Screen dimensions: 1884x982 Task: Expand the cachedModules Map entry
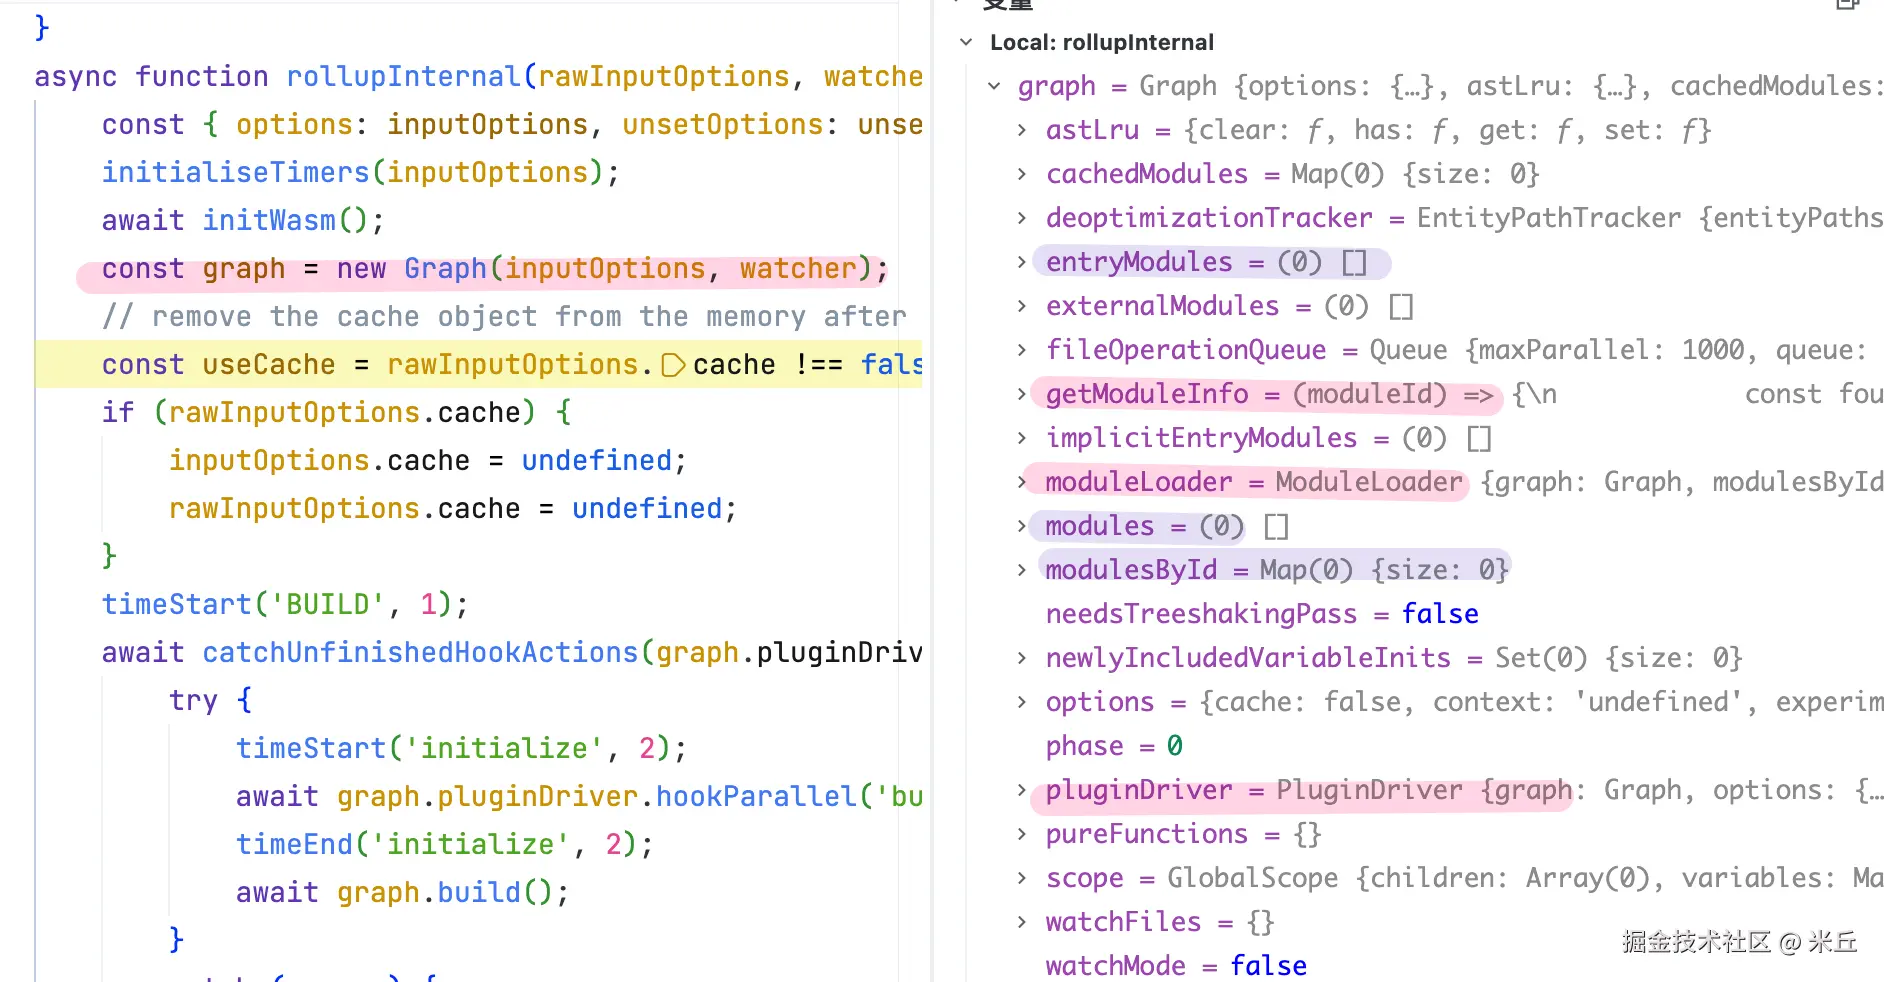coord(1021,174)
